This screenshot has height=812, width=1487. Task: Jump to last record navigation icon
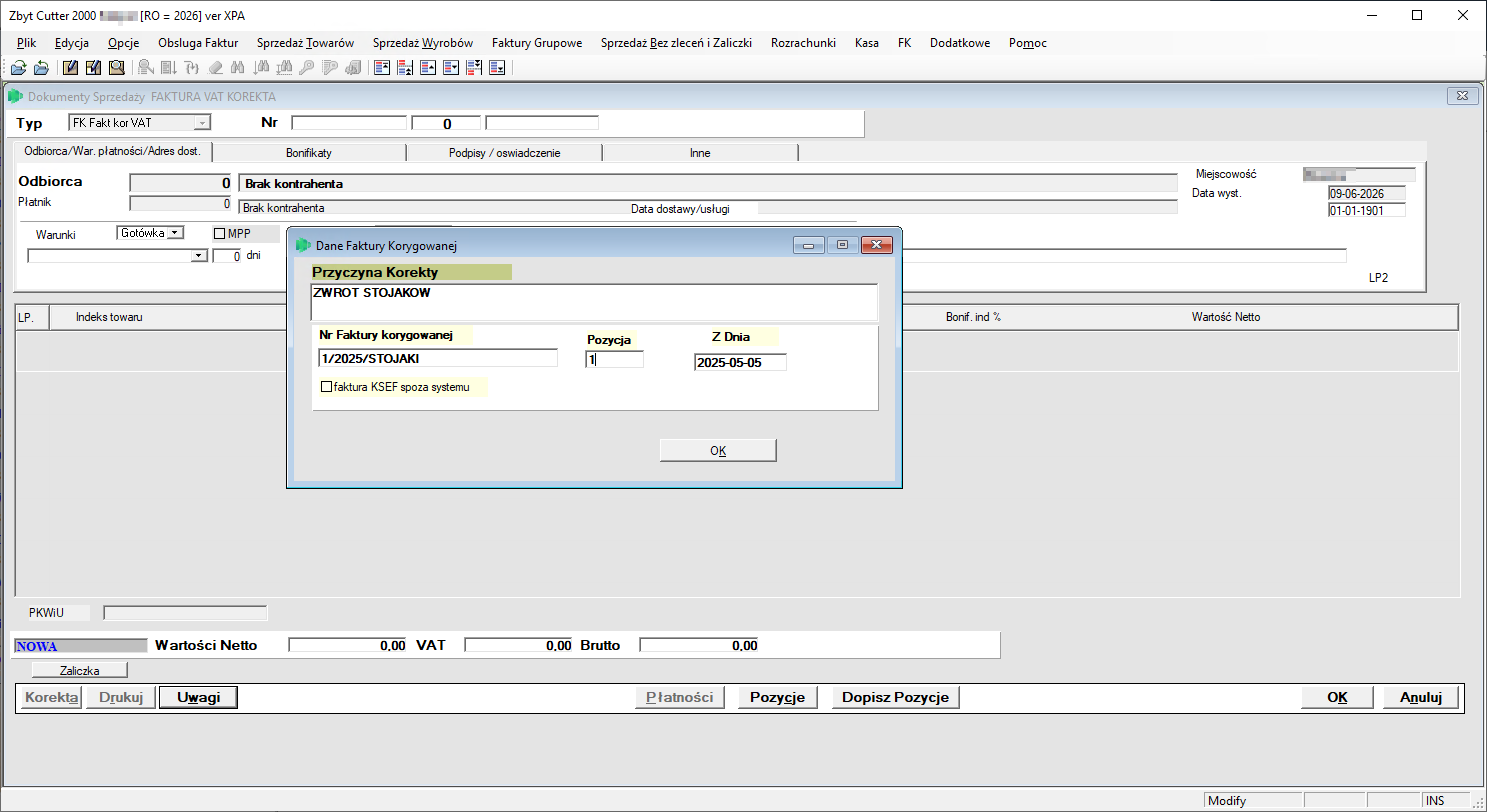click(x=496, y=68)
